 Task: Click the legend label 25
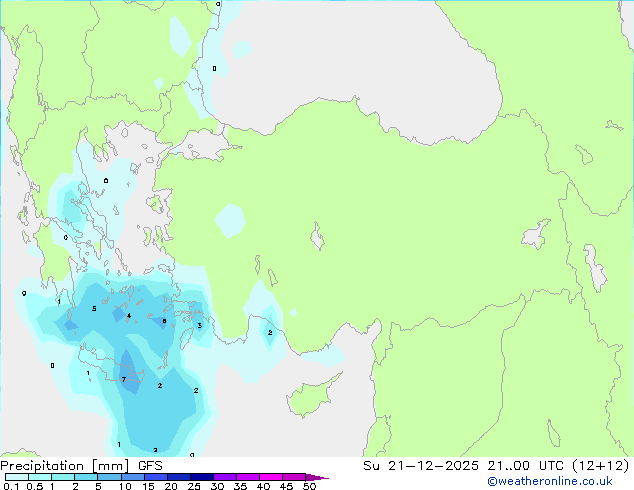pos(194,486)
